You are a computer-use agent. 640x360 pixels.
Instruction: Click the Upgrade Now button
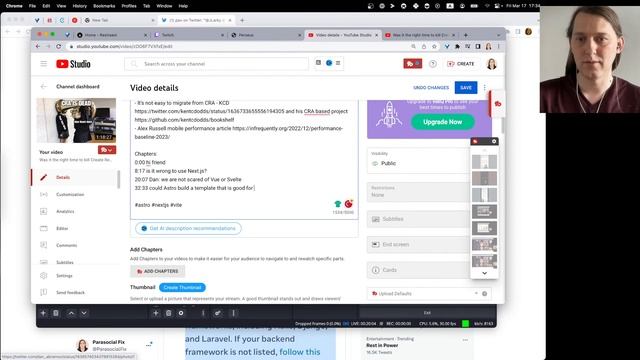click(x=442, y=122)
